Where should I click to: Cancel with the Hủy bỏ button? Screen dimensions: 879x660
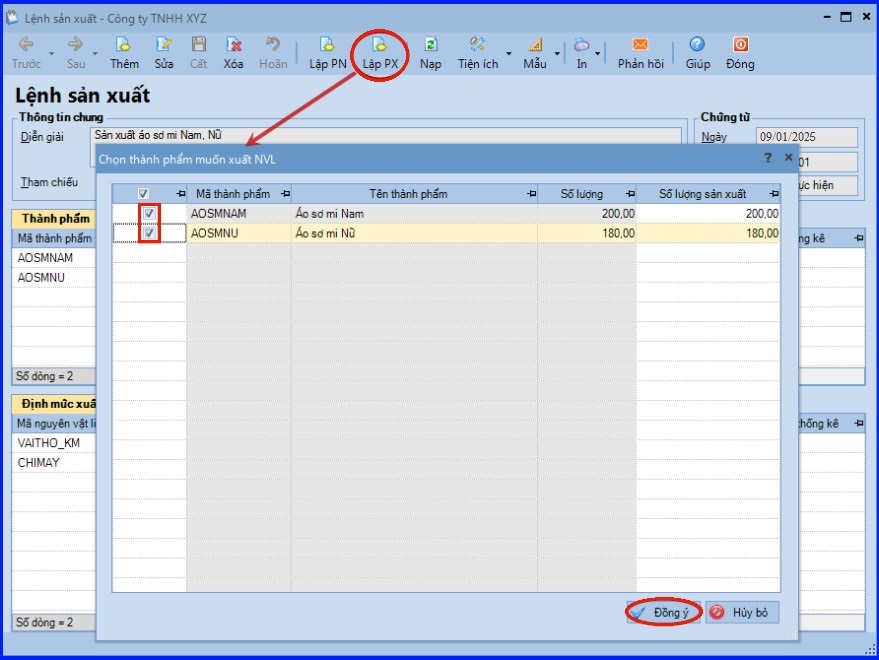coord(741,612)
